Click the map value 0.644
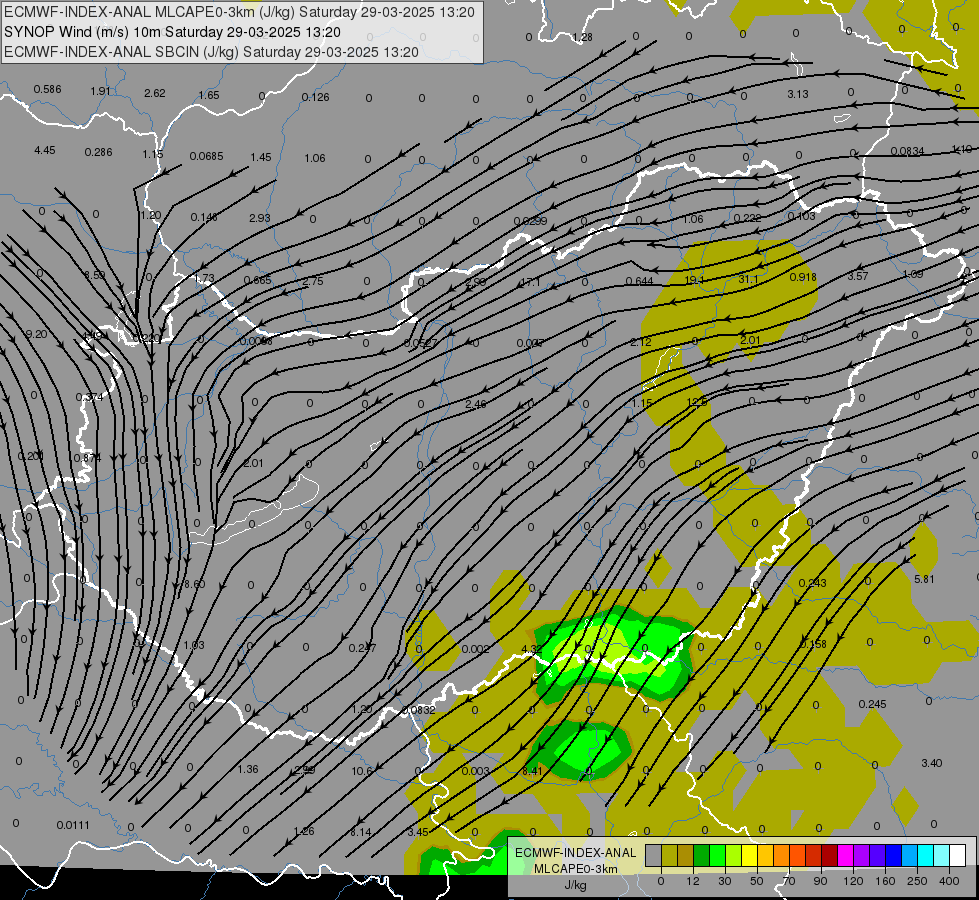Viewport: 979px width, 900px height. [x=639, y=282]
